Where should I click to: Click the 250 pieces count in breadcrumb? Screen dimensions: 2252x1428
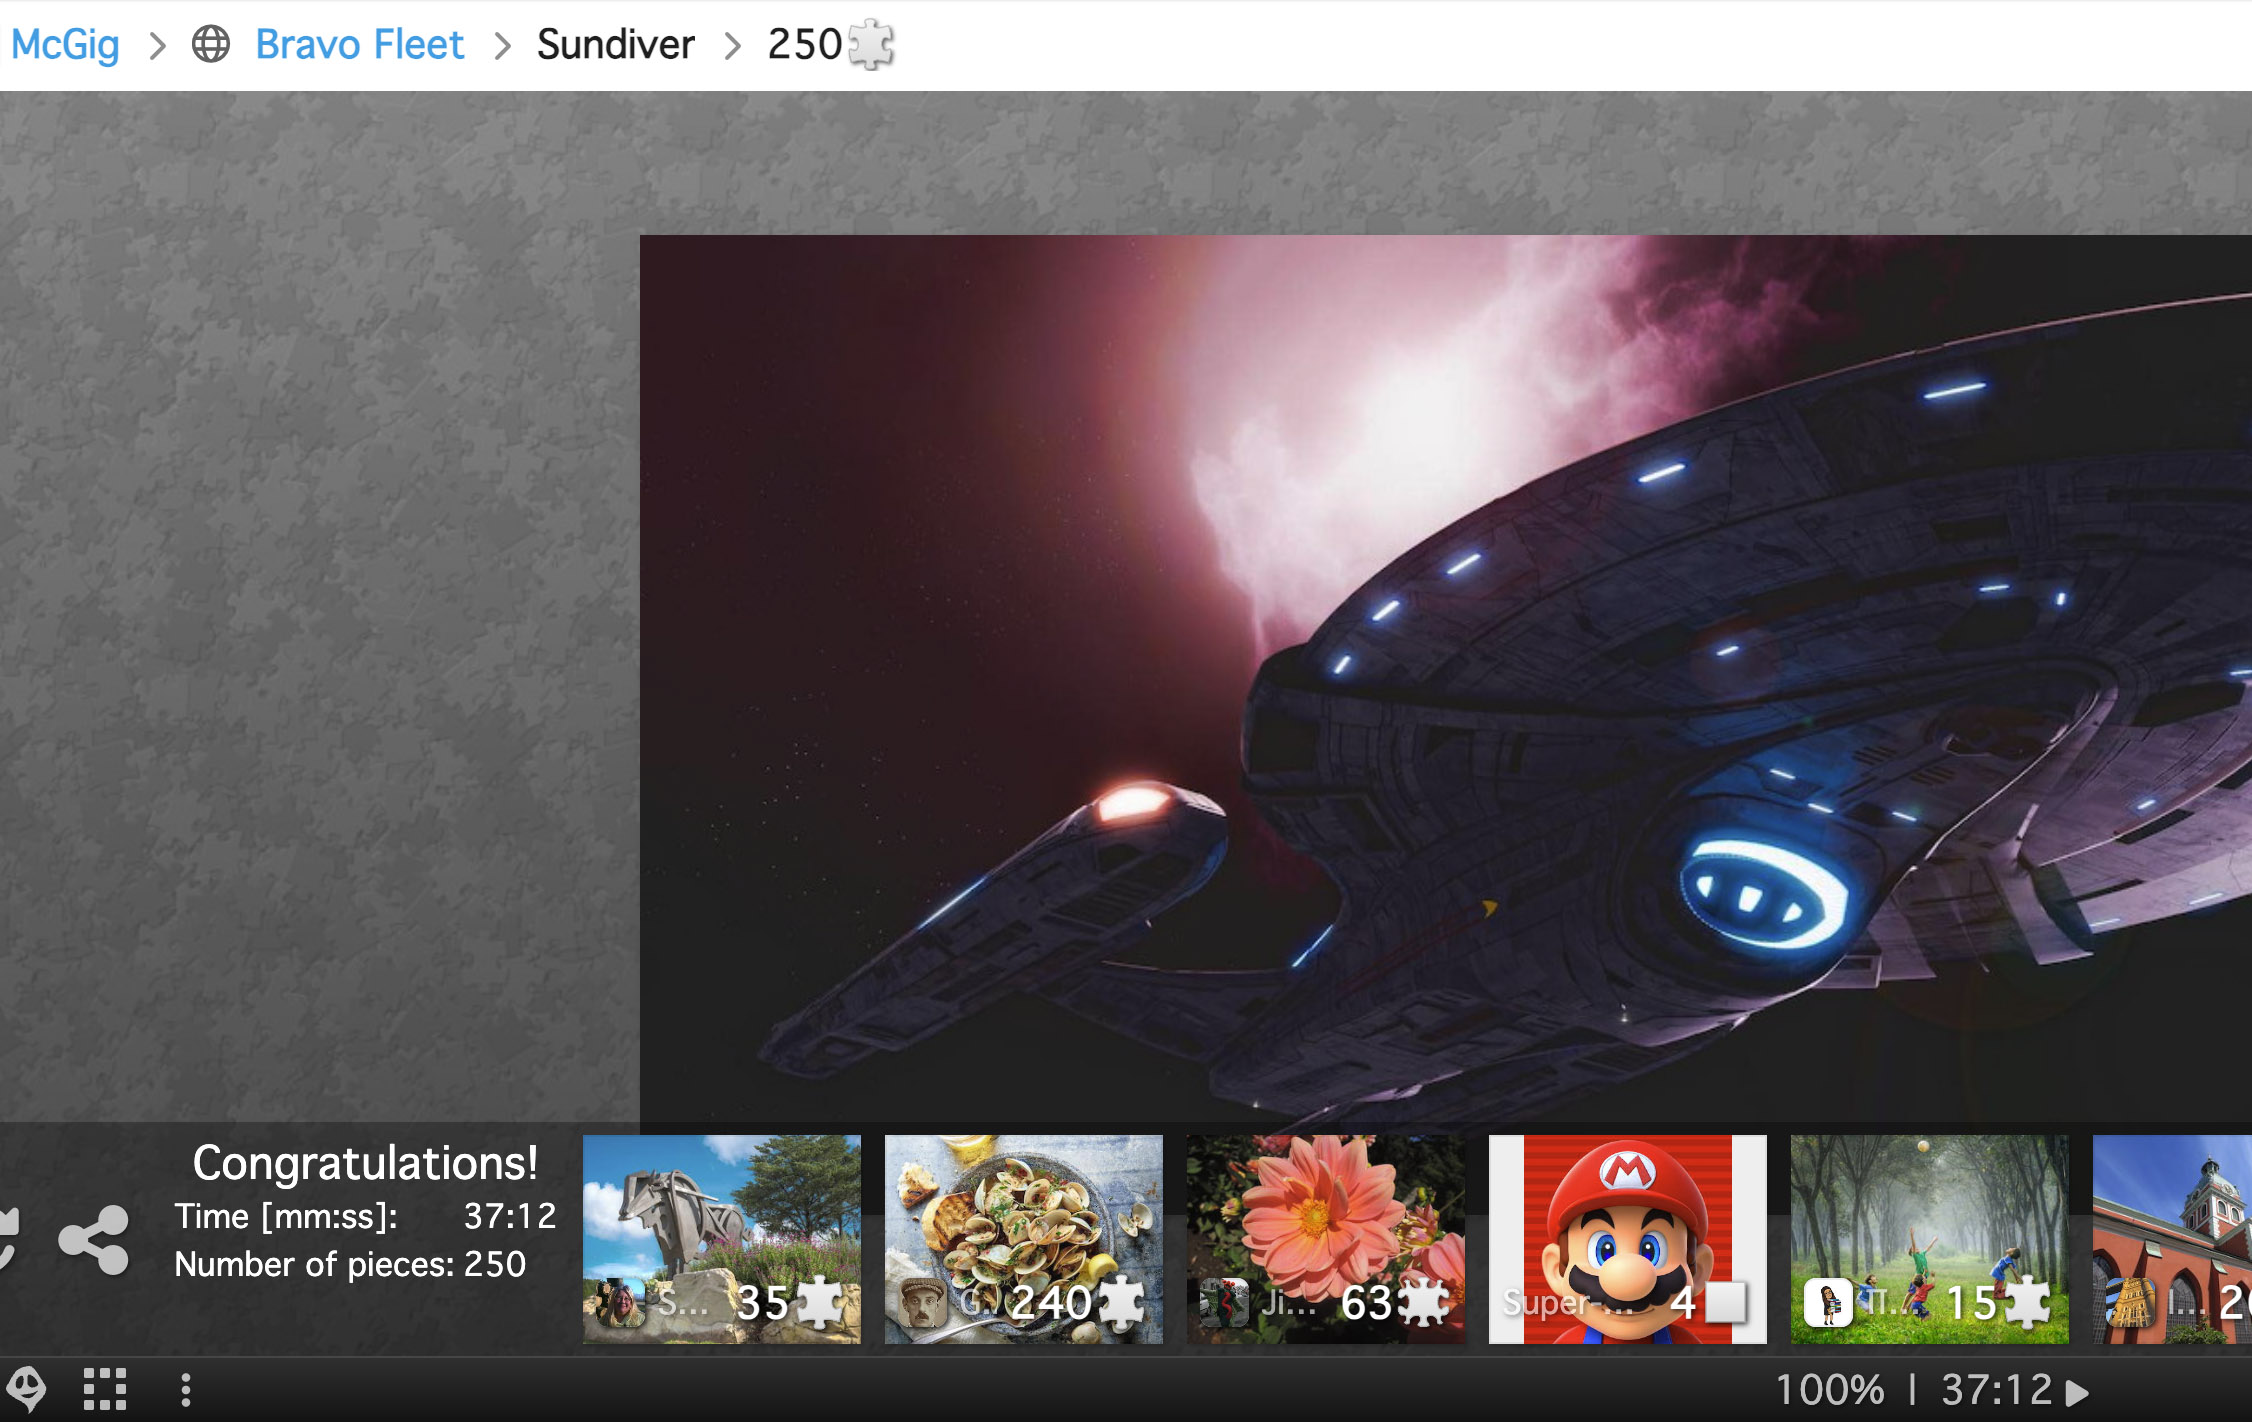point(805,45)
